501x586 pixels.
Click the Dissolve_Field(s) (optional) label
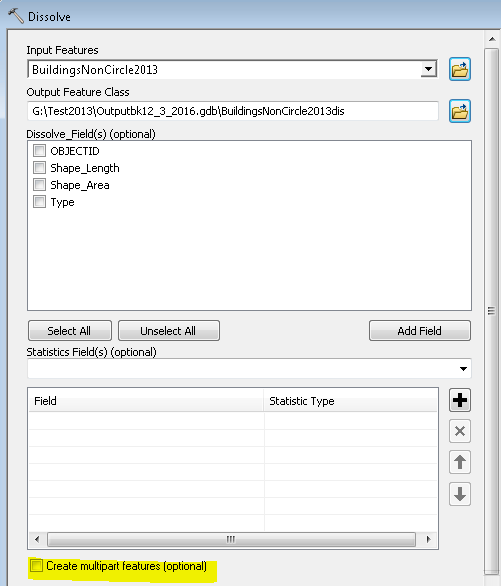point(91,134)
